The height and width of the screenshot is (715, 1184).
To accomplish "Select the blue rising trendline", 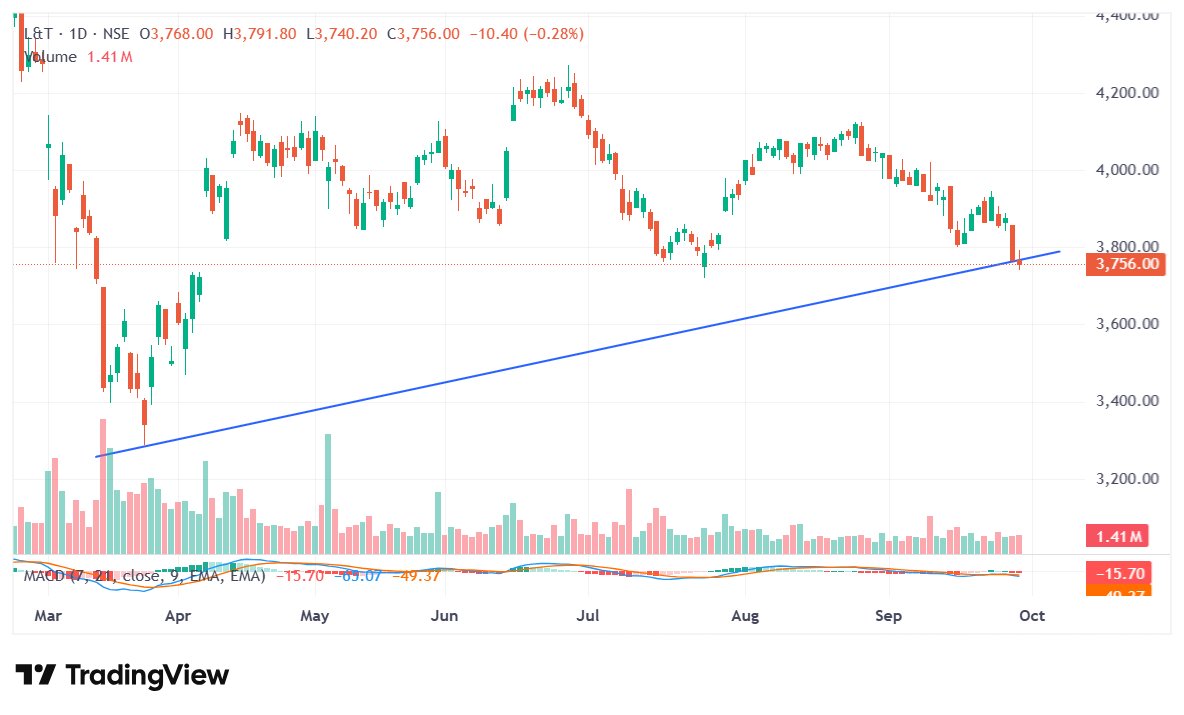I will pyautogui.click(x=578, y=354).
